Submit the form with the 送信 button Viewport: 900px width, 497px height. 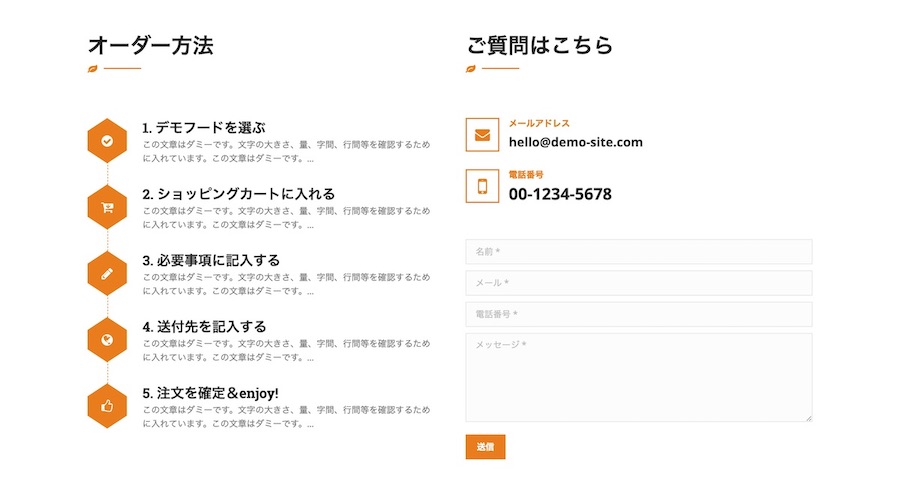(x=486, y=447)
